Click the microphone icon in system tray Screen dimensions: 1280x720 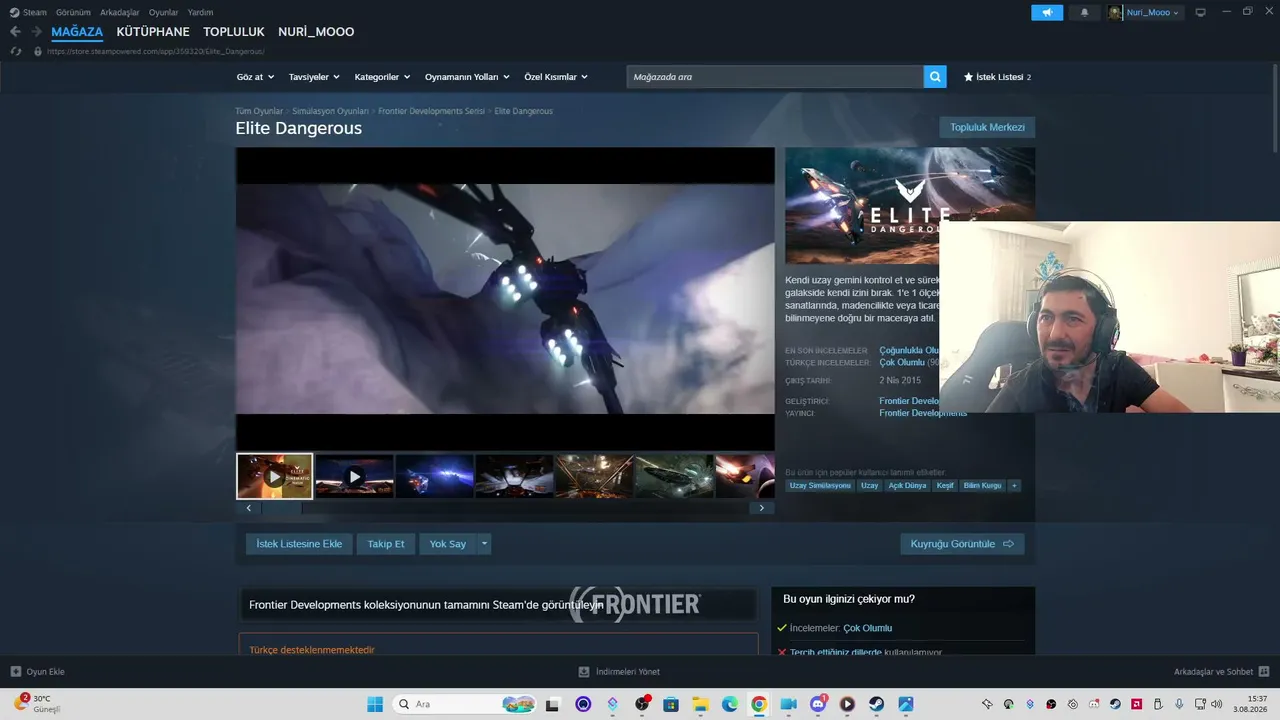point(1180,704)
